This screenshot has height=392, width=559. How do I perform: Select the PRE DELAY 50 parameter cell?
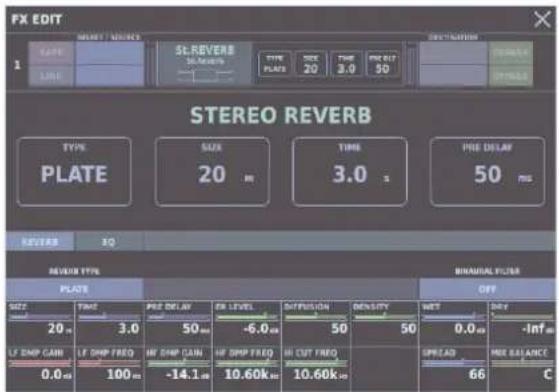pos(178,323)
